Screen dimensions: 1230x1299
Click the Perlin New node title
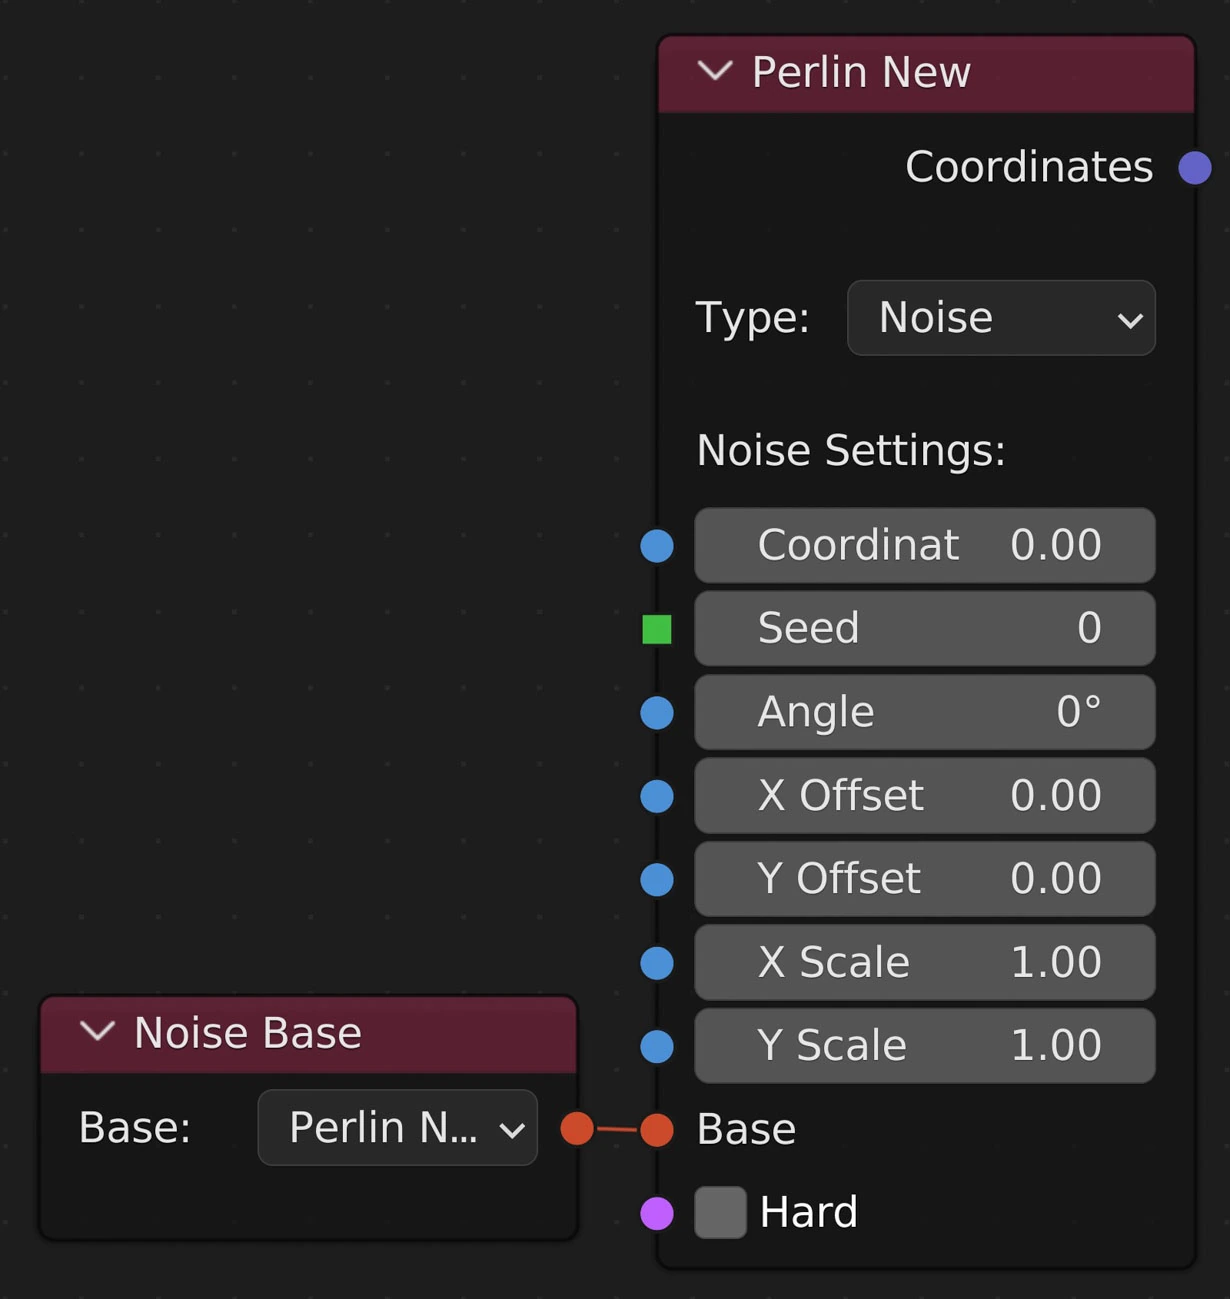[x=861, y=72]
